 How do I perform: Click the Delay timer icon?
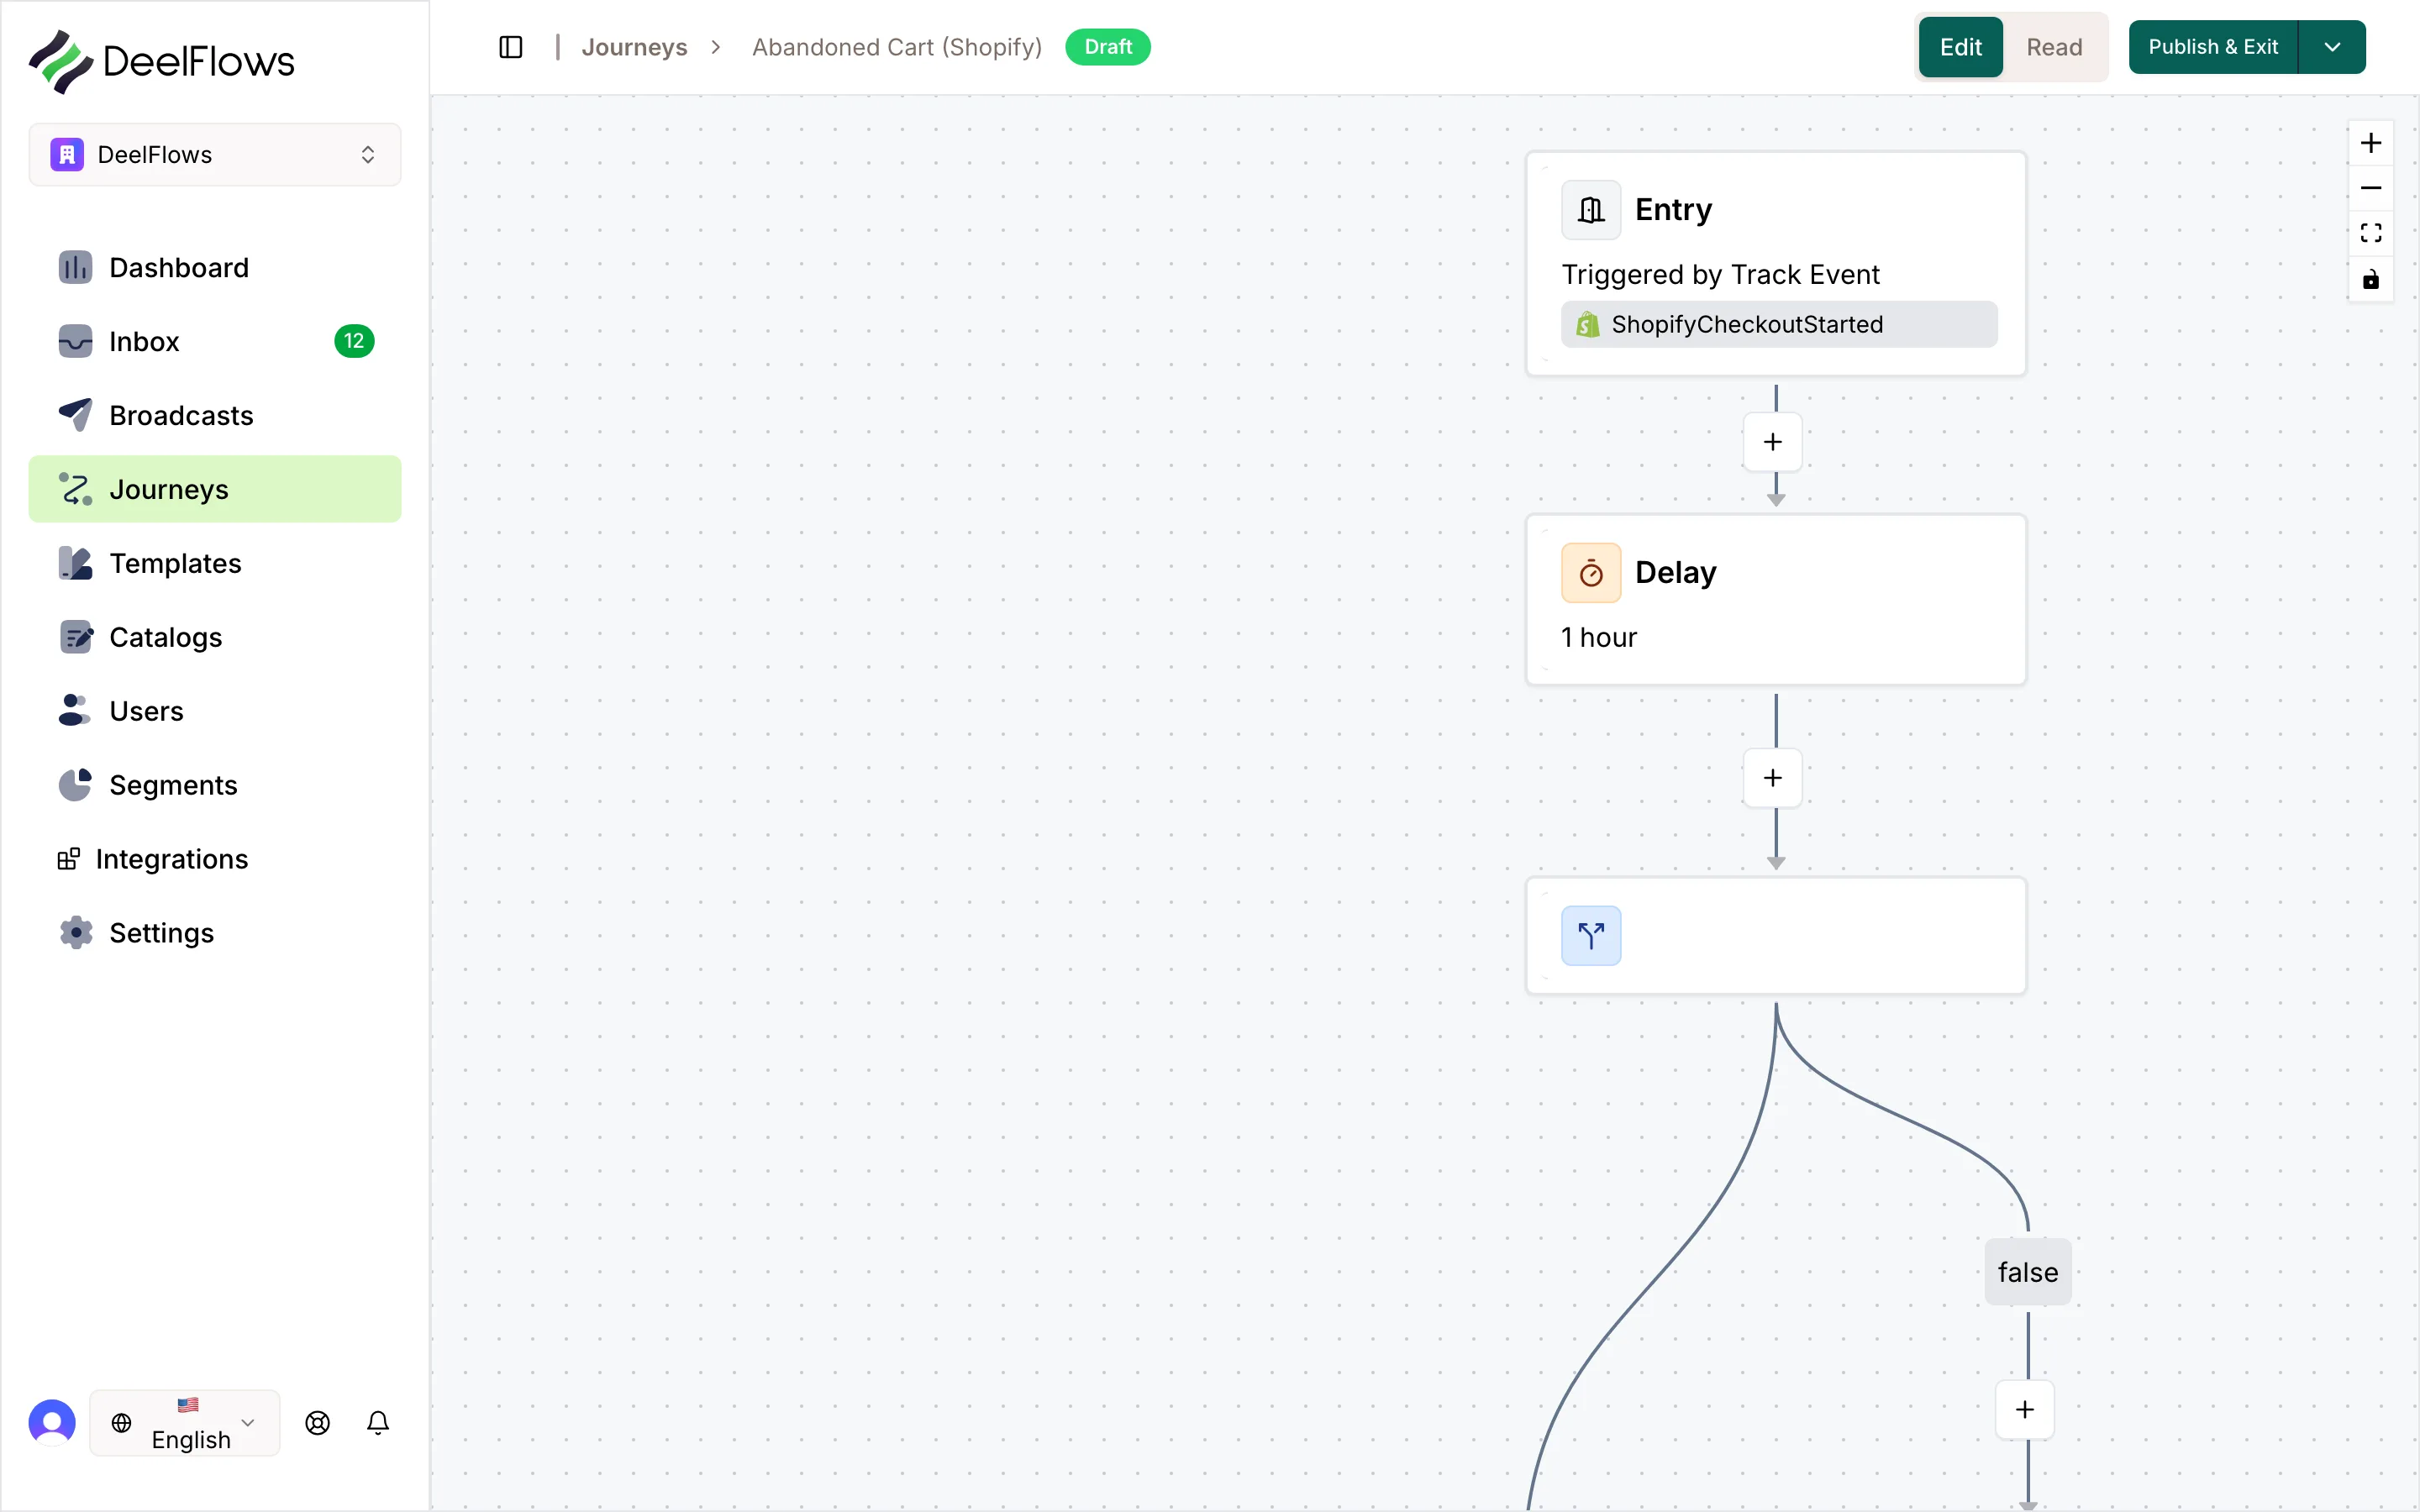click(1591, 573)
